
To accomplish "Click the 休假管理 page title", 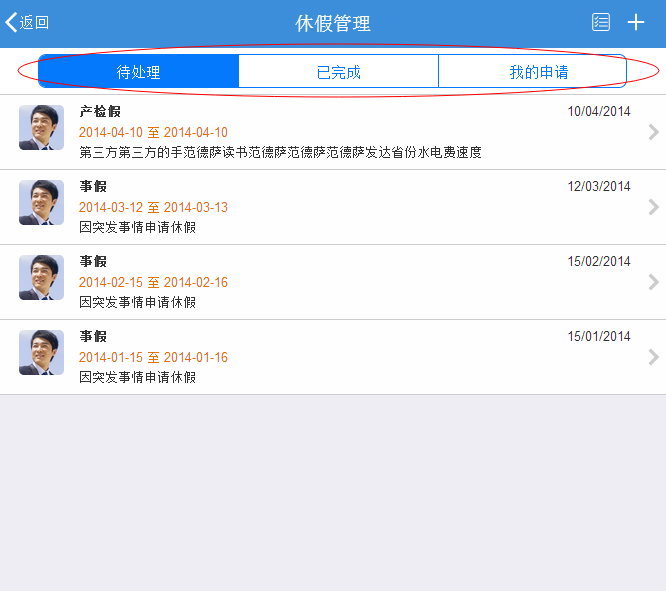I will [333, 23].
